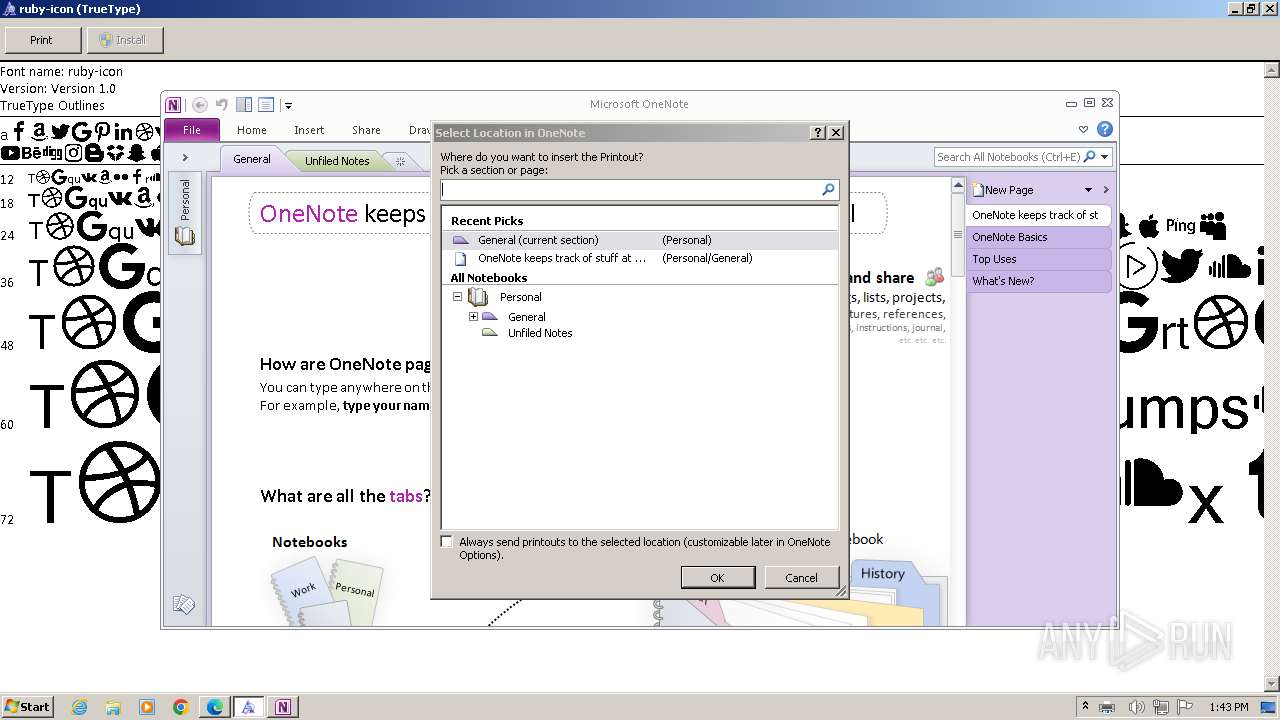1280x720 pixels.
Task: Open Microsoft Edge from taskbar
Action: pyautogui.click(x=215, y=707)
